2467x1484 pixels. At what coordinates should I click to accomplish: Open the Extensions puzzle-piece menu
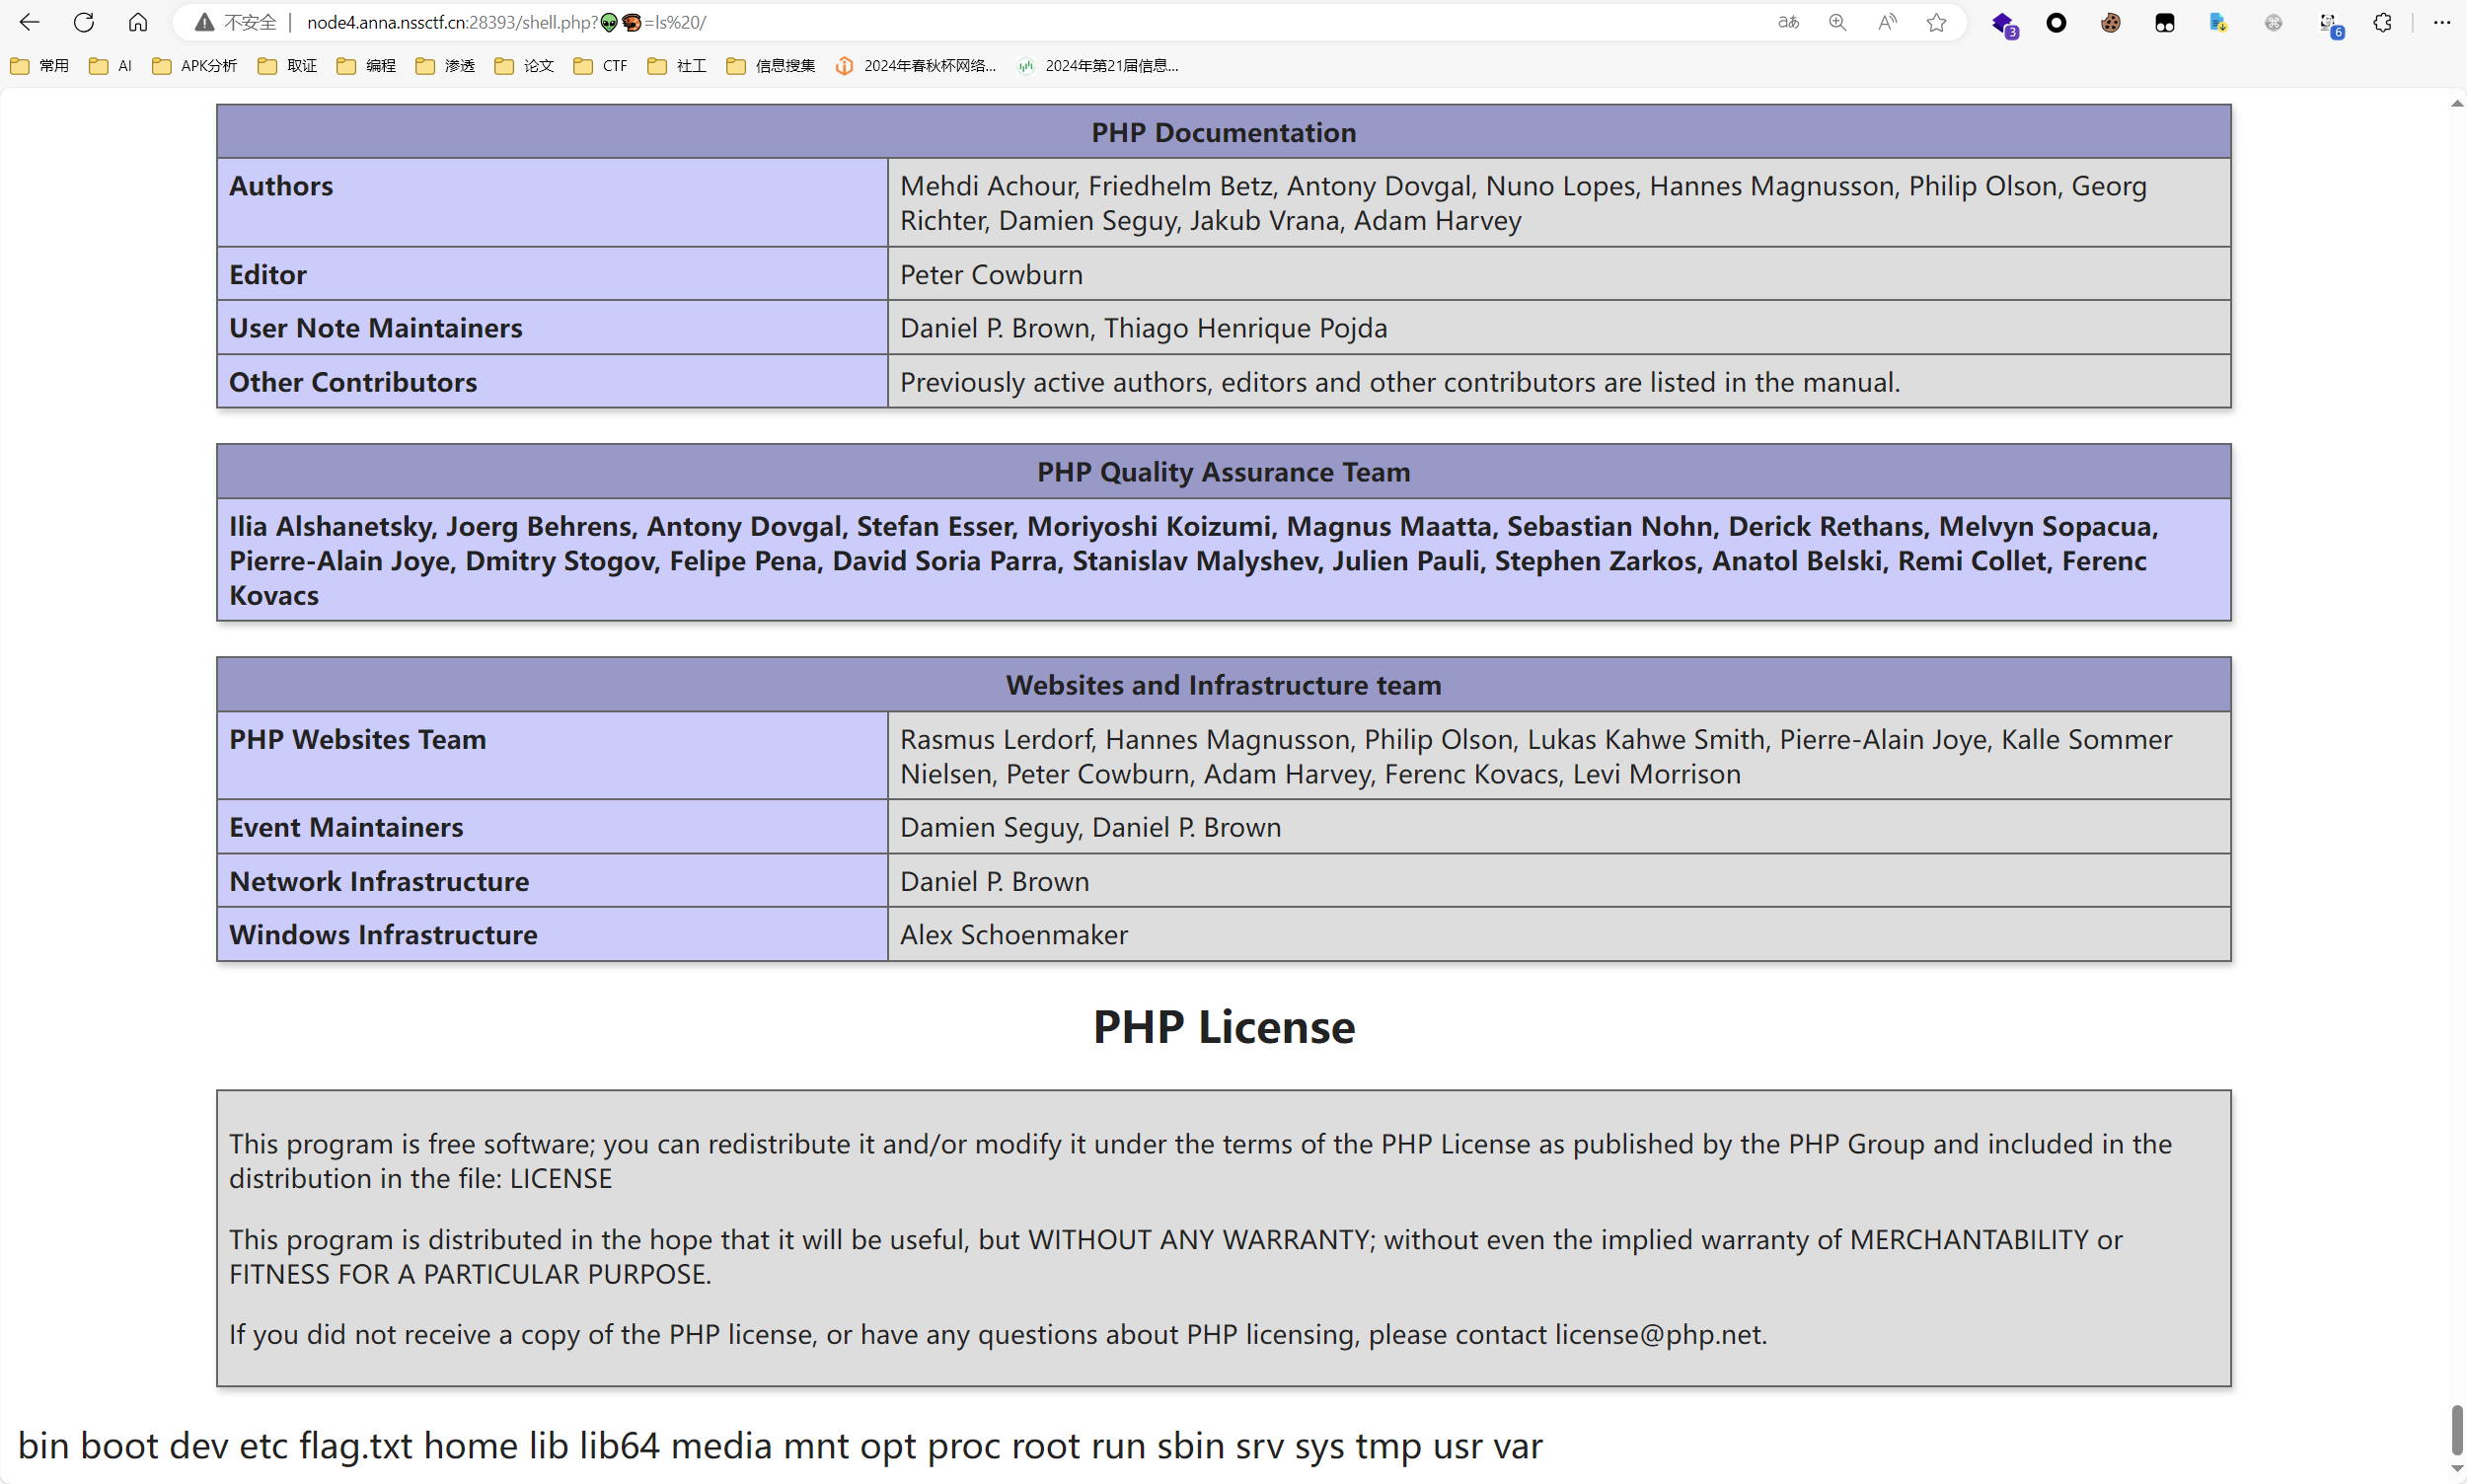point(2383,22)
